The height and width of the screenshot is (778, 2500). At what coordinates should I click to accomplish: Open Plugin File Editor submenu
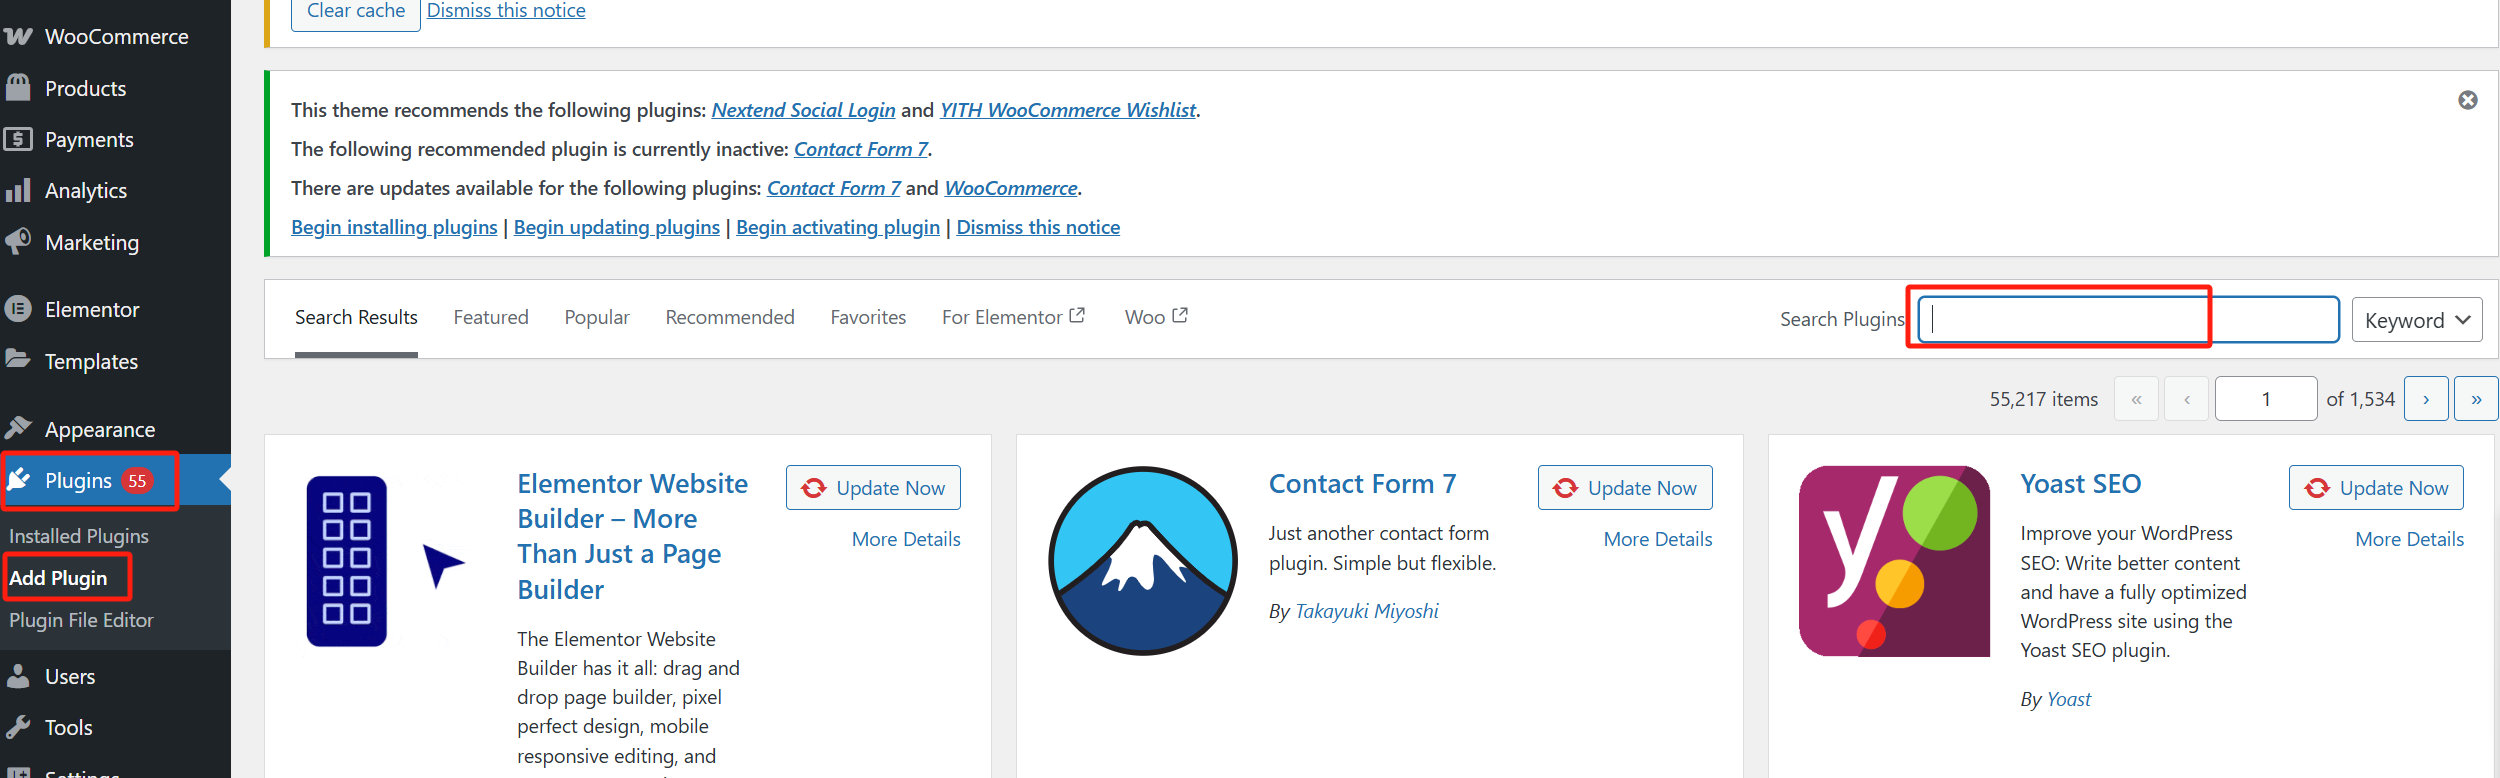point(81,620)
